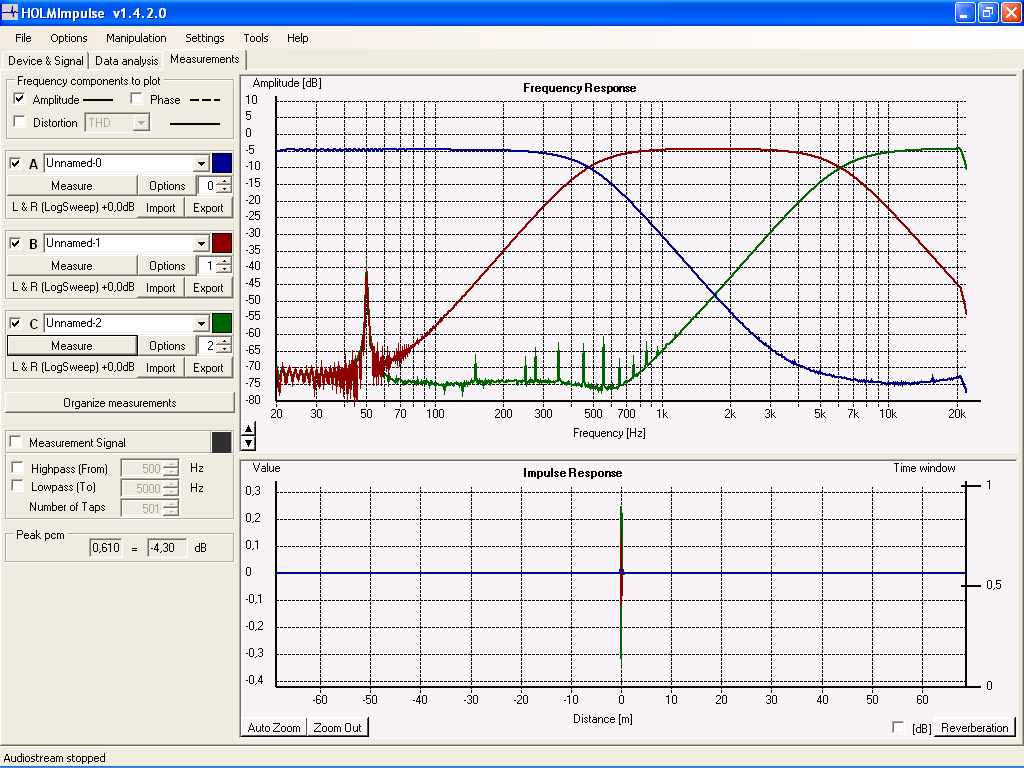Screen dimensions: 1024x768
Task: Toggle measurement B visibility checkbox
Action: click(16, 244)
